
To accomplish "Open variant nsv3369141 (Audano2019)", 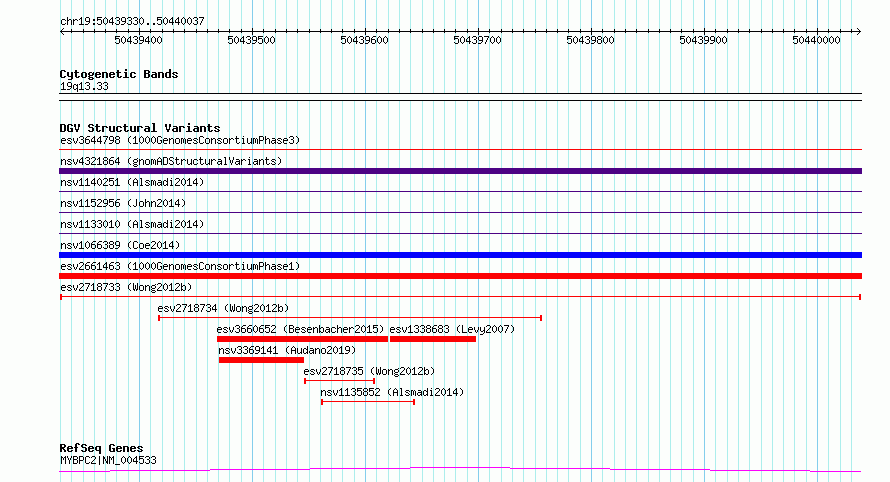I will pyautogui.click(x=287, y=350).
